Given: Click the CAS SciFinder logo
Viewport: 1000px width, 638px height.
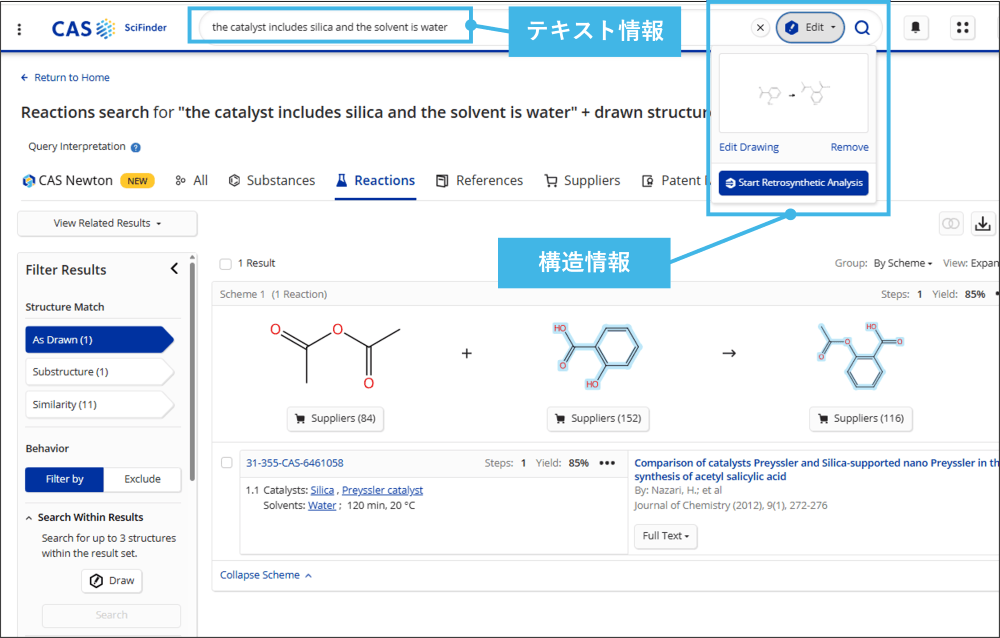Looking at the screenshot, I should pyautogui.click(x=109, y=28).
